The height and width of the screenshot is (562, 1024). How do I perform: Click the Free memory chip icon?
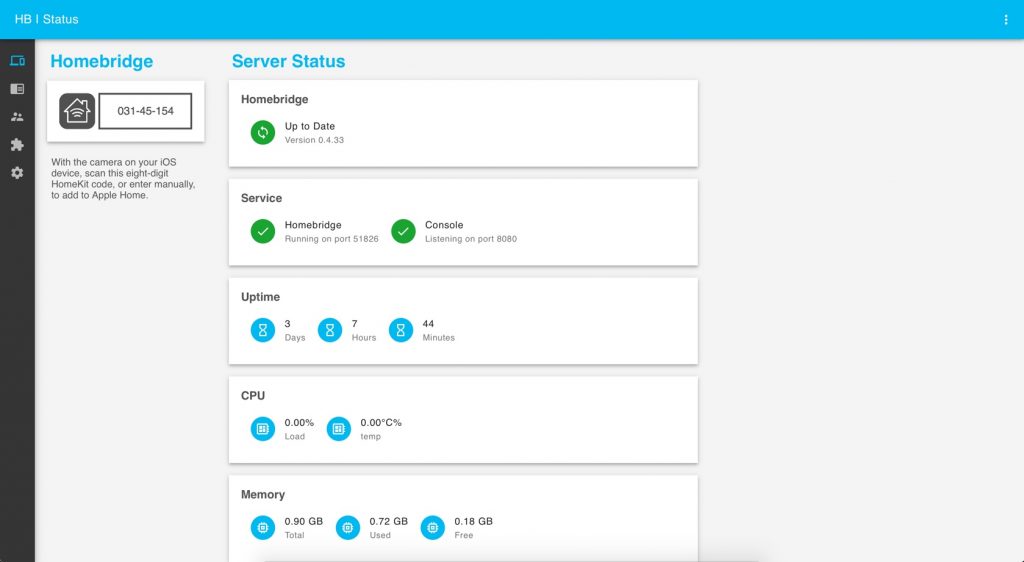432,527
